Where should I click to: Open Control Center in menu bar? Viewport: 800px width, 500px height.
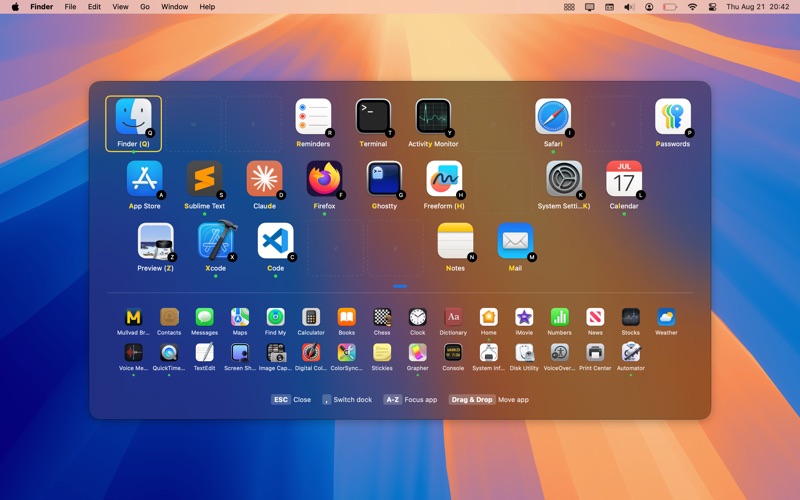(x=712, y=7)
